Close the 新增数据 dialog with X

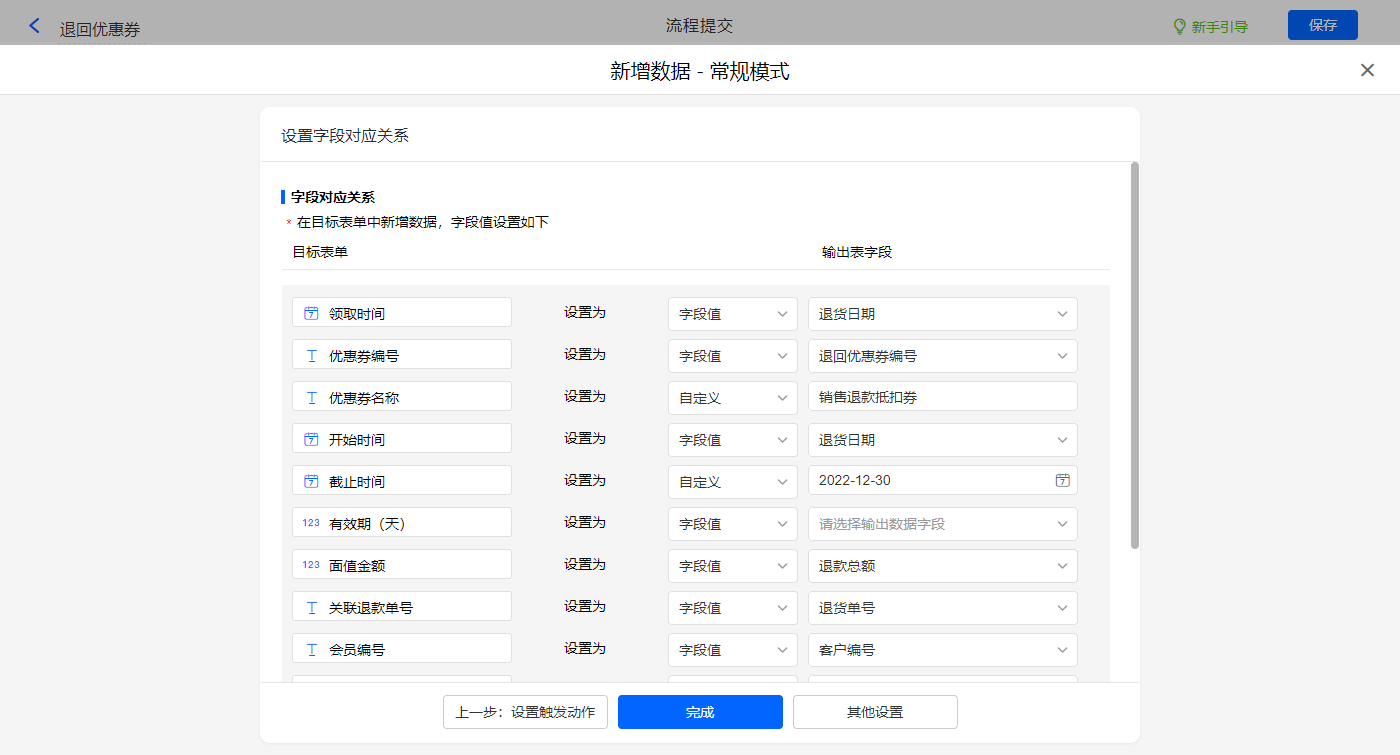coord(1367,70)
